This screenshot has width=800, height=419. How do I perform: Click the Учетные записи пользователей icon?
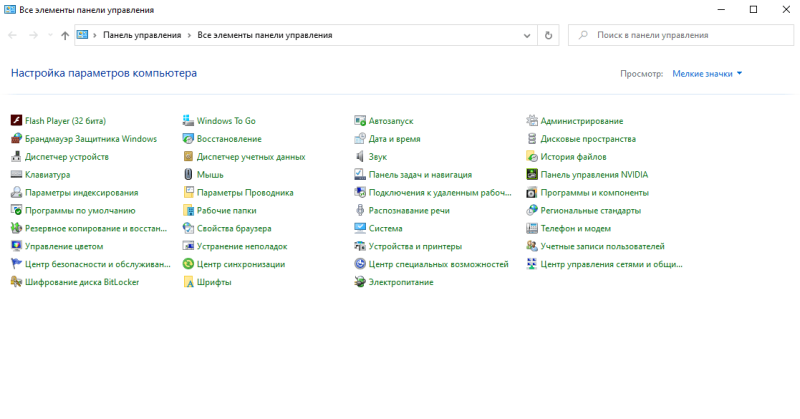(x=532, y=246)
